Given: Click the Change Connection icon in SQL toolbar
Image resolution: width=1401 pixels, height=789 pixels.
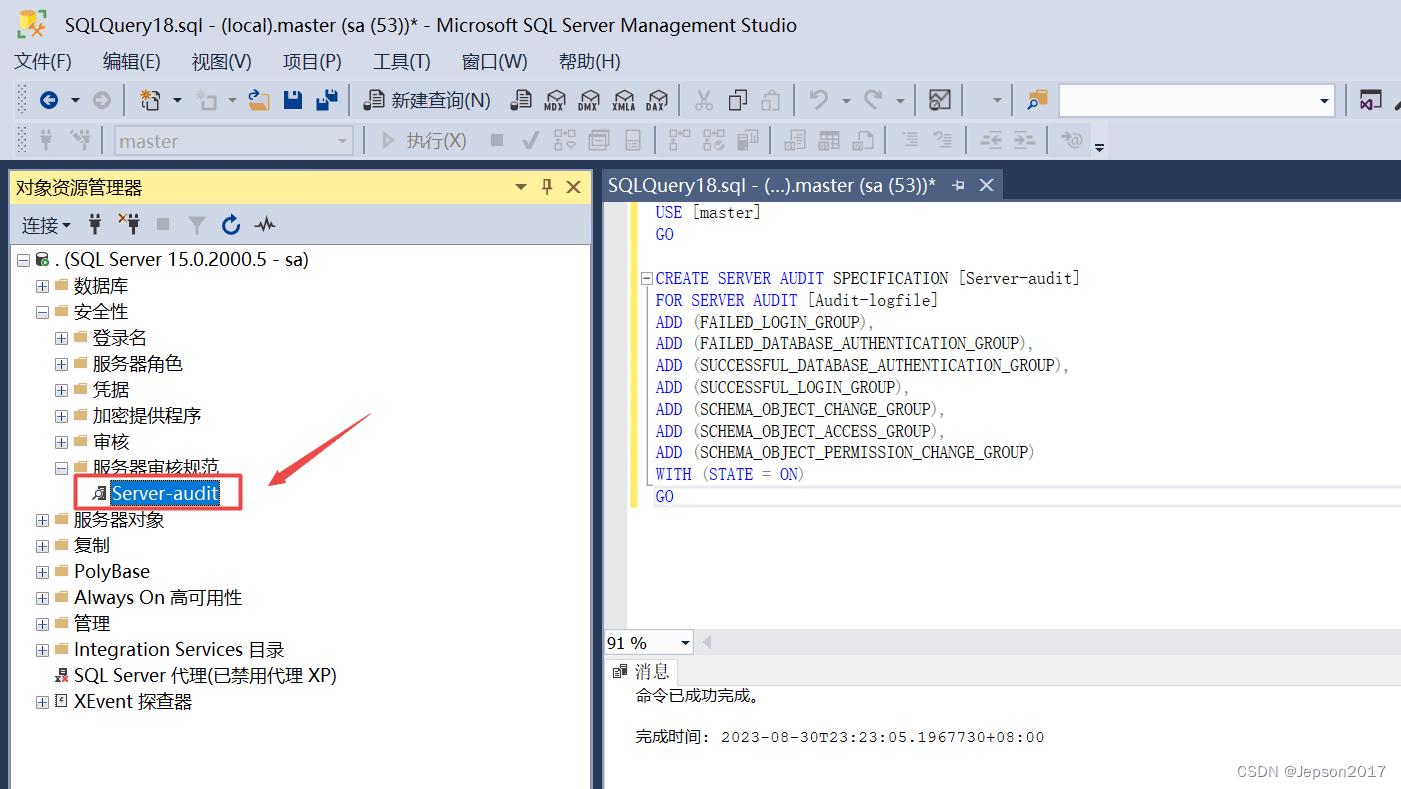Looking at the screenshot, I should click(80, 141).
